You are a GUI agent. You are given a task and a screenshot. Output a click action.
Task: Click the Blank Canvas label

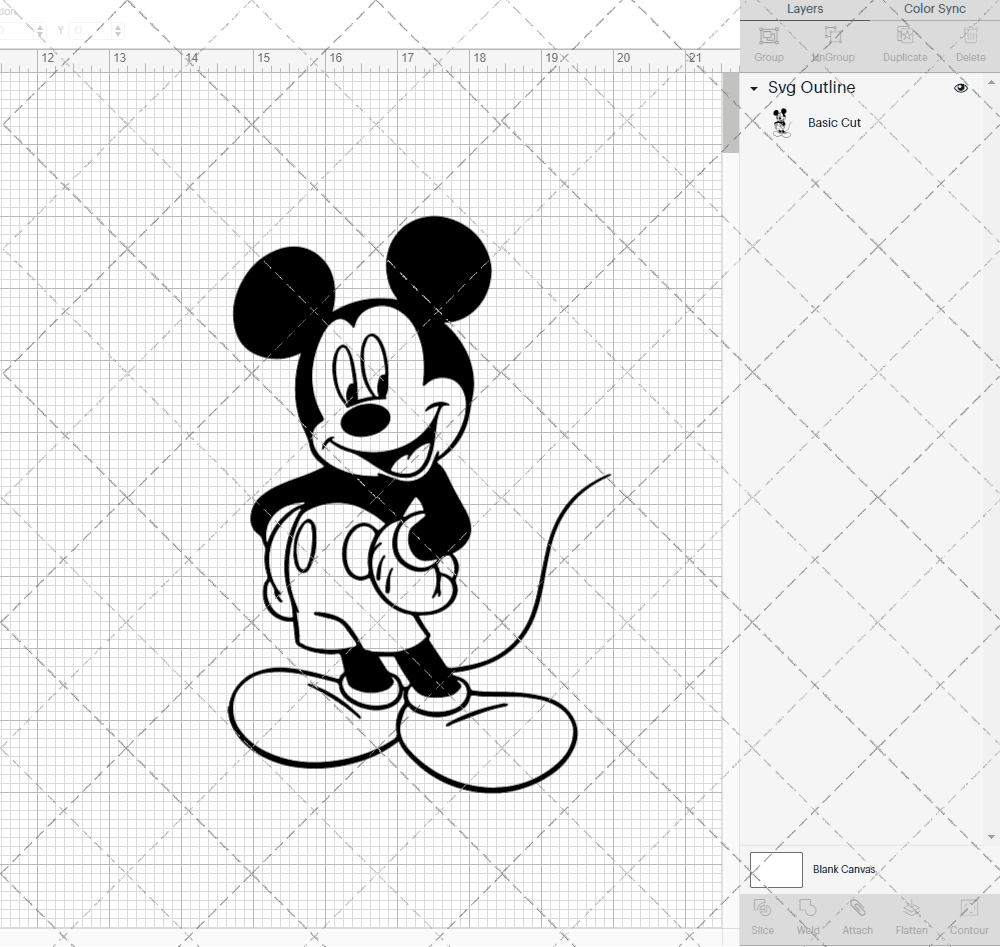[844, 869]
